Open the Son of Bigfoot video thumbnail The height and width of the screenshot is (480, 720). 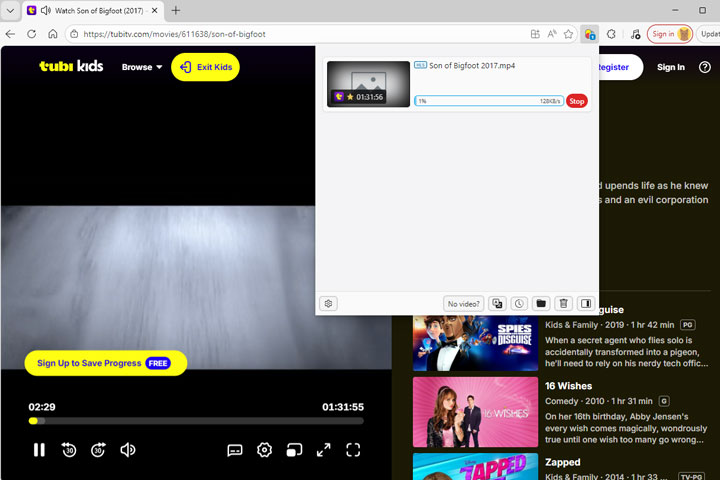coord(368,84)
